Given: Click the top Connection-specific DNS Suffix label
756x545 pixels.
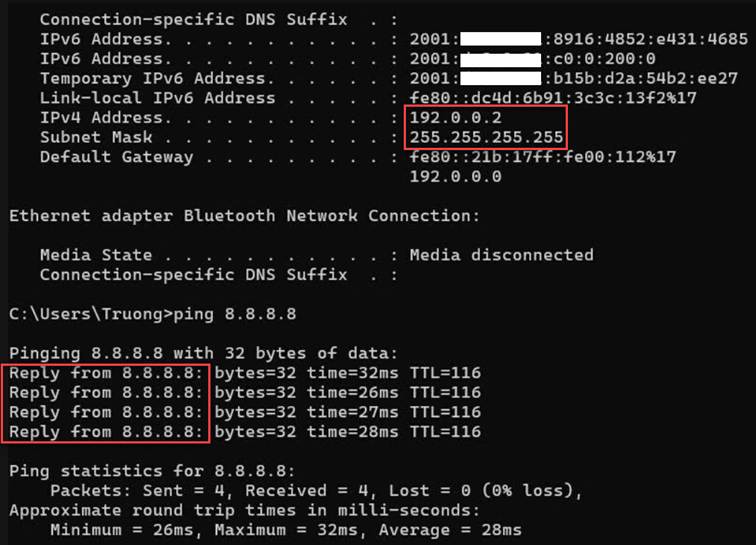Looking at the screenshot, I should click(193, 20).
